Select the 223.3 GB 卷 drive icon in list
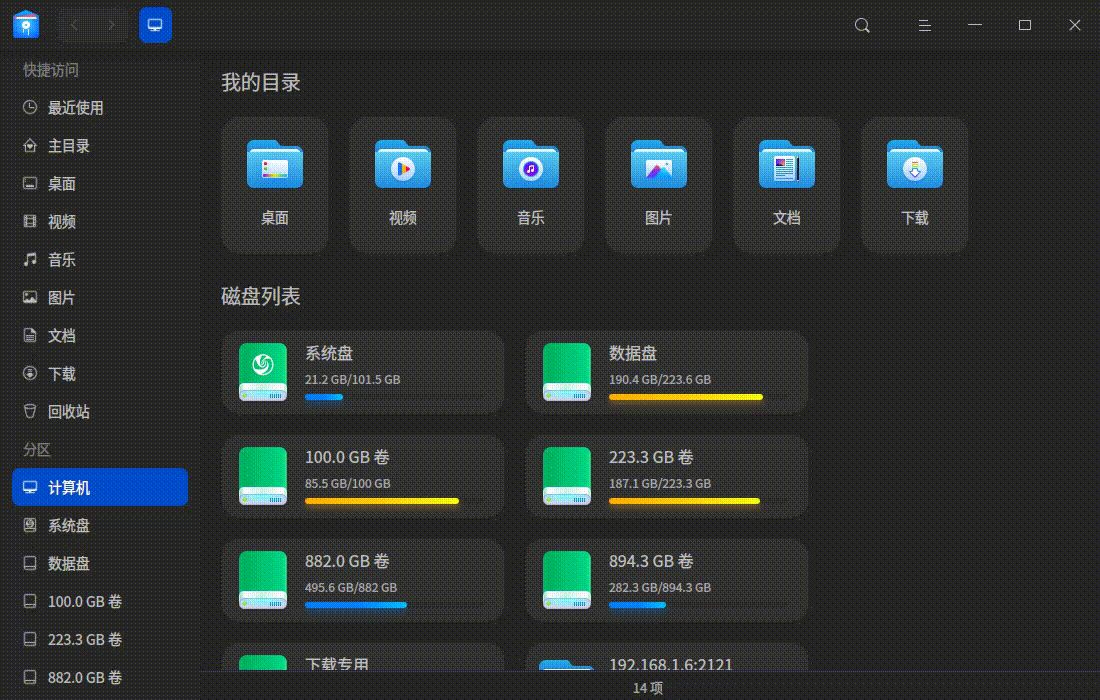 [x=567, y=476]
